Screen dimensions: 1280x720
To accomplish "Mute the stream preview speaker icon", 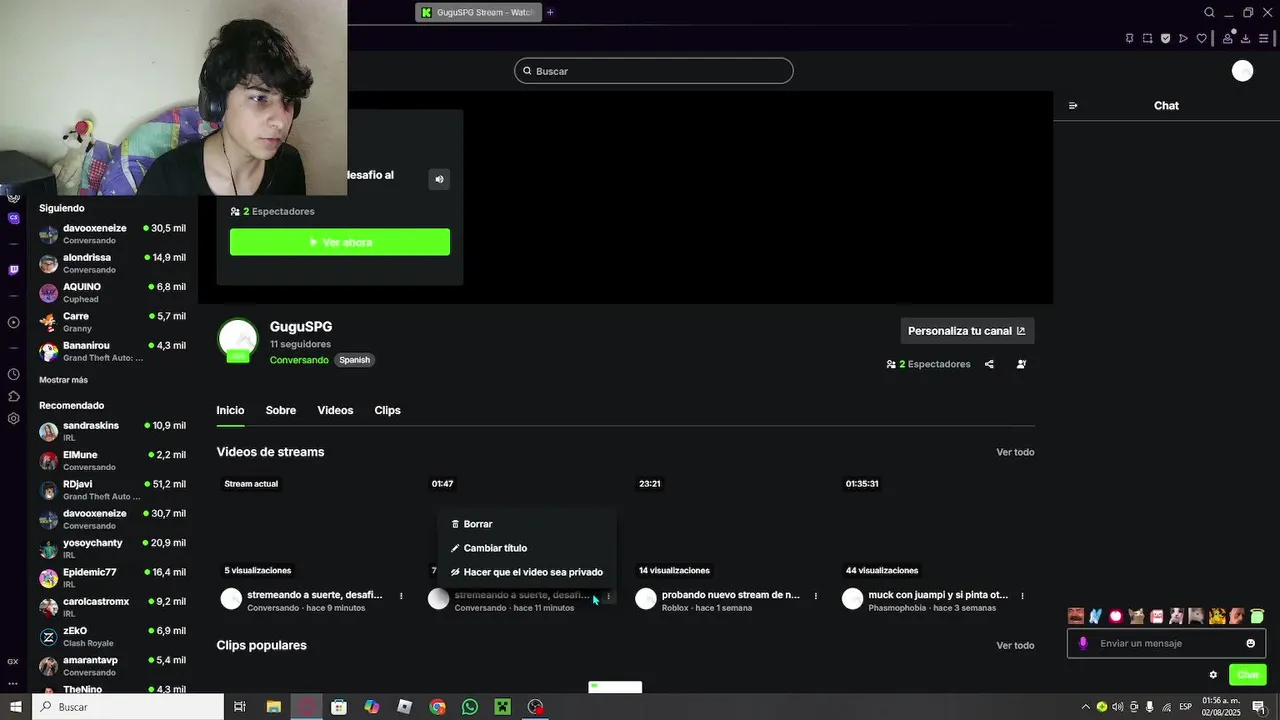I will tap(439, 179).
